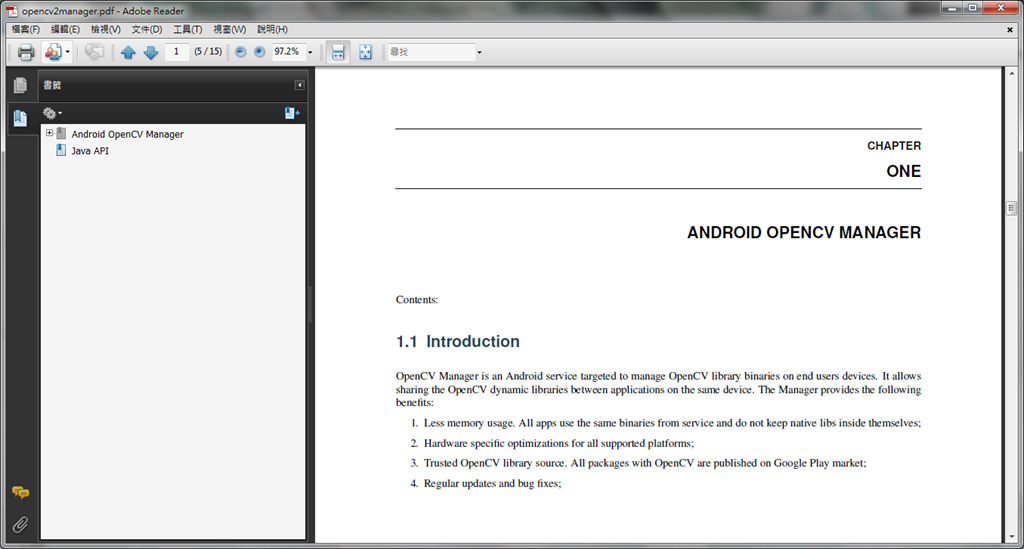
Task: Click the page number input field
Action: [176, 52]
